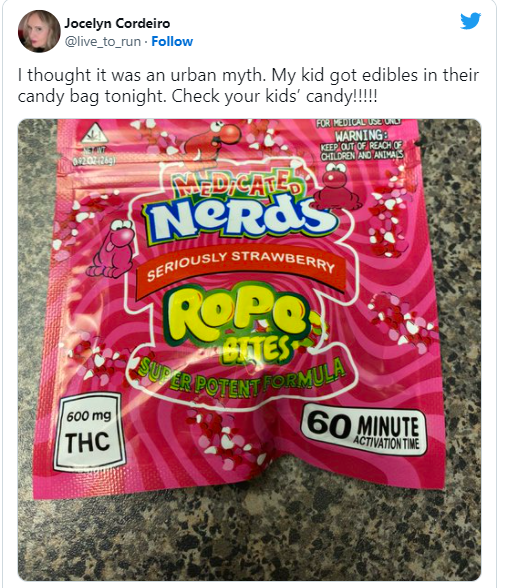
Task: Click the white Nerds logo text
Action: point(239,219)
